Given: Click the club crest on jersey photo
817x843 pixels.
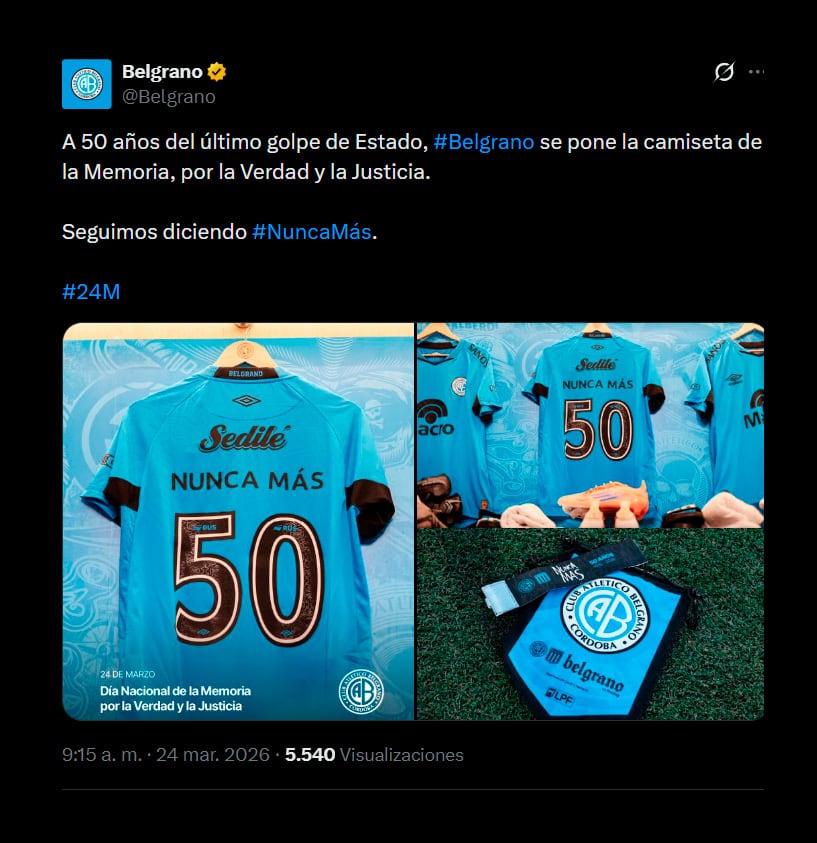Looking at the screenshot, I should 361,691.
